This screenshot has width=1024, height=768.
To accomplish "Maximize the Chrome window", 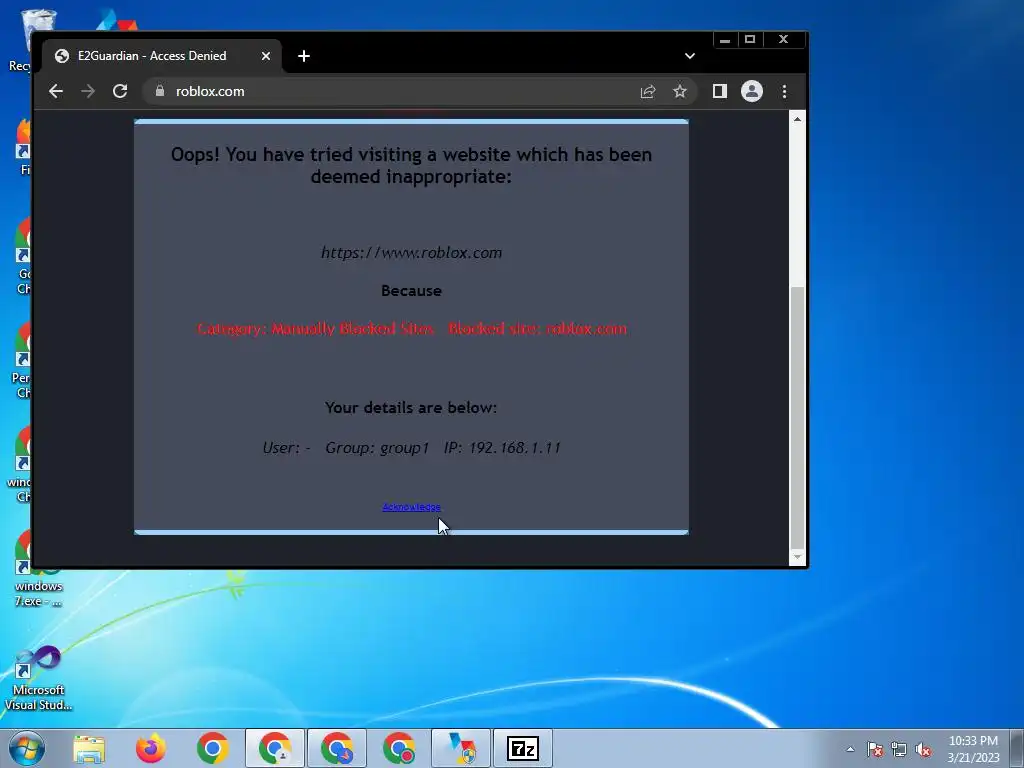I will [x=750, y=40].
